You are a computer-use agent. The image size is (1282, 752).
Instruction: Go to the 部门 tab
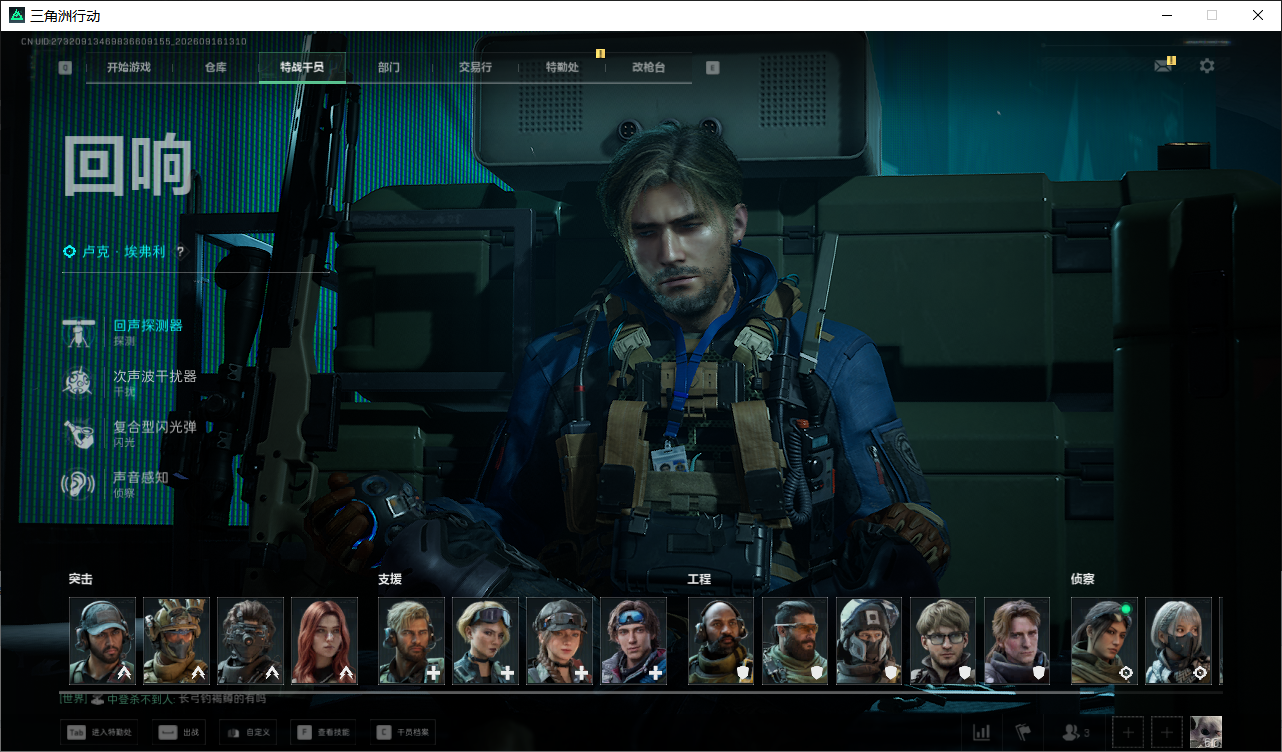coord(389,68)
